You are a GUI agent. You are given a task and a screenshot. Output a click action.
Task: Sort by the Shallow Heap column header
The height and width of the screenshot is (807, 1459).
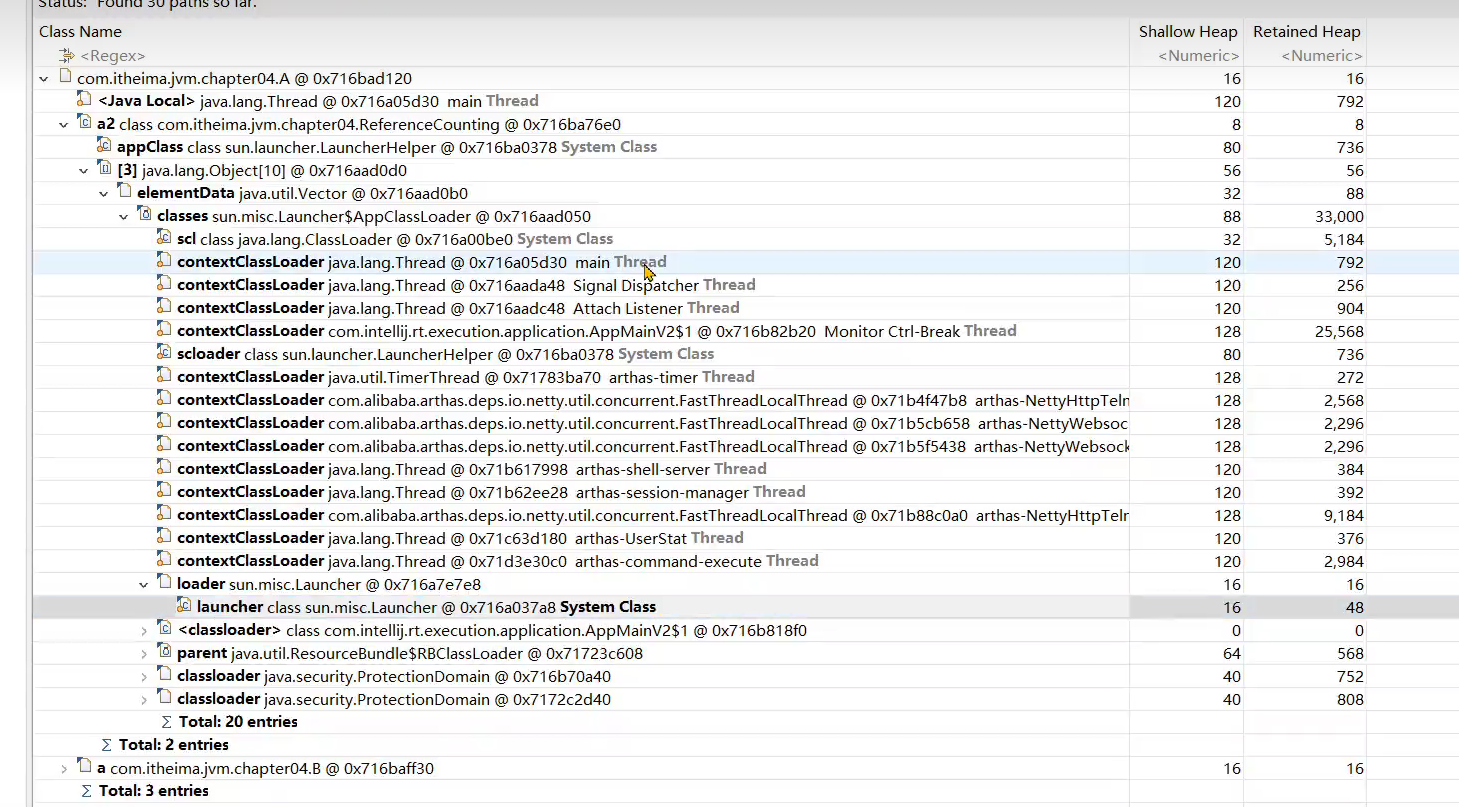point(1188,32)
